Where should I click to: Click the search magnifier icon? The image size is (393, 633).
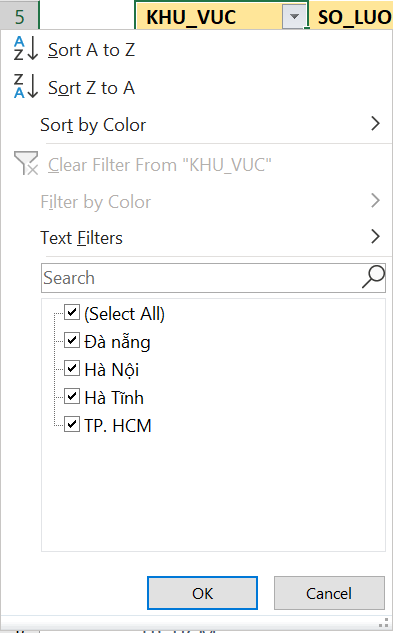373,277
